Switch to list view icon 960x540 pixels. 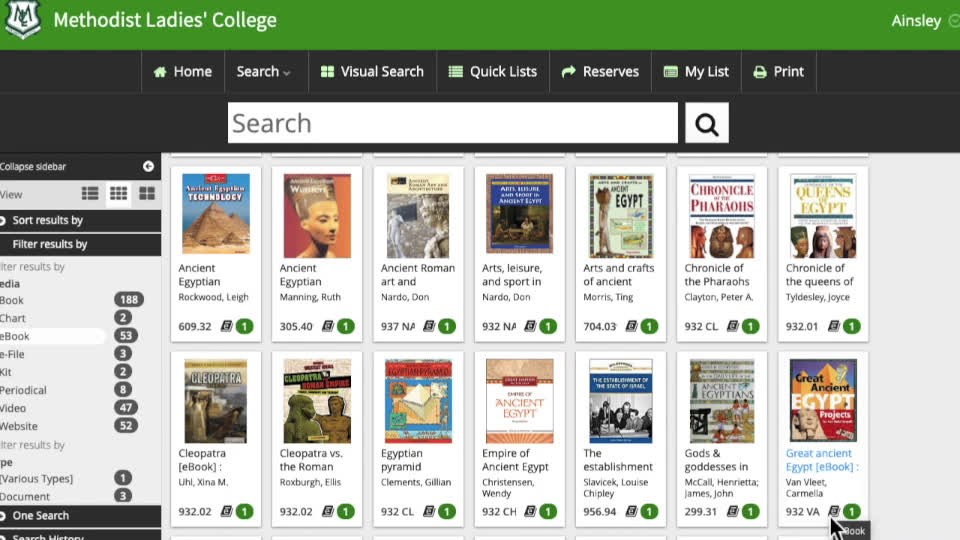90,194
